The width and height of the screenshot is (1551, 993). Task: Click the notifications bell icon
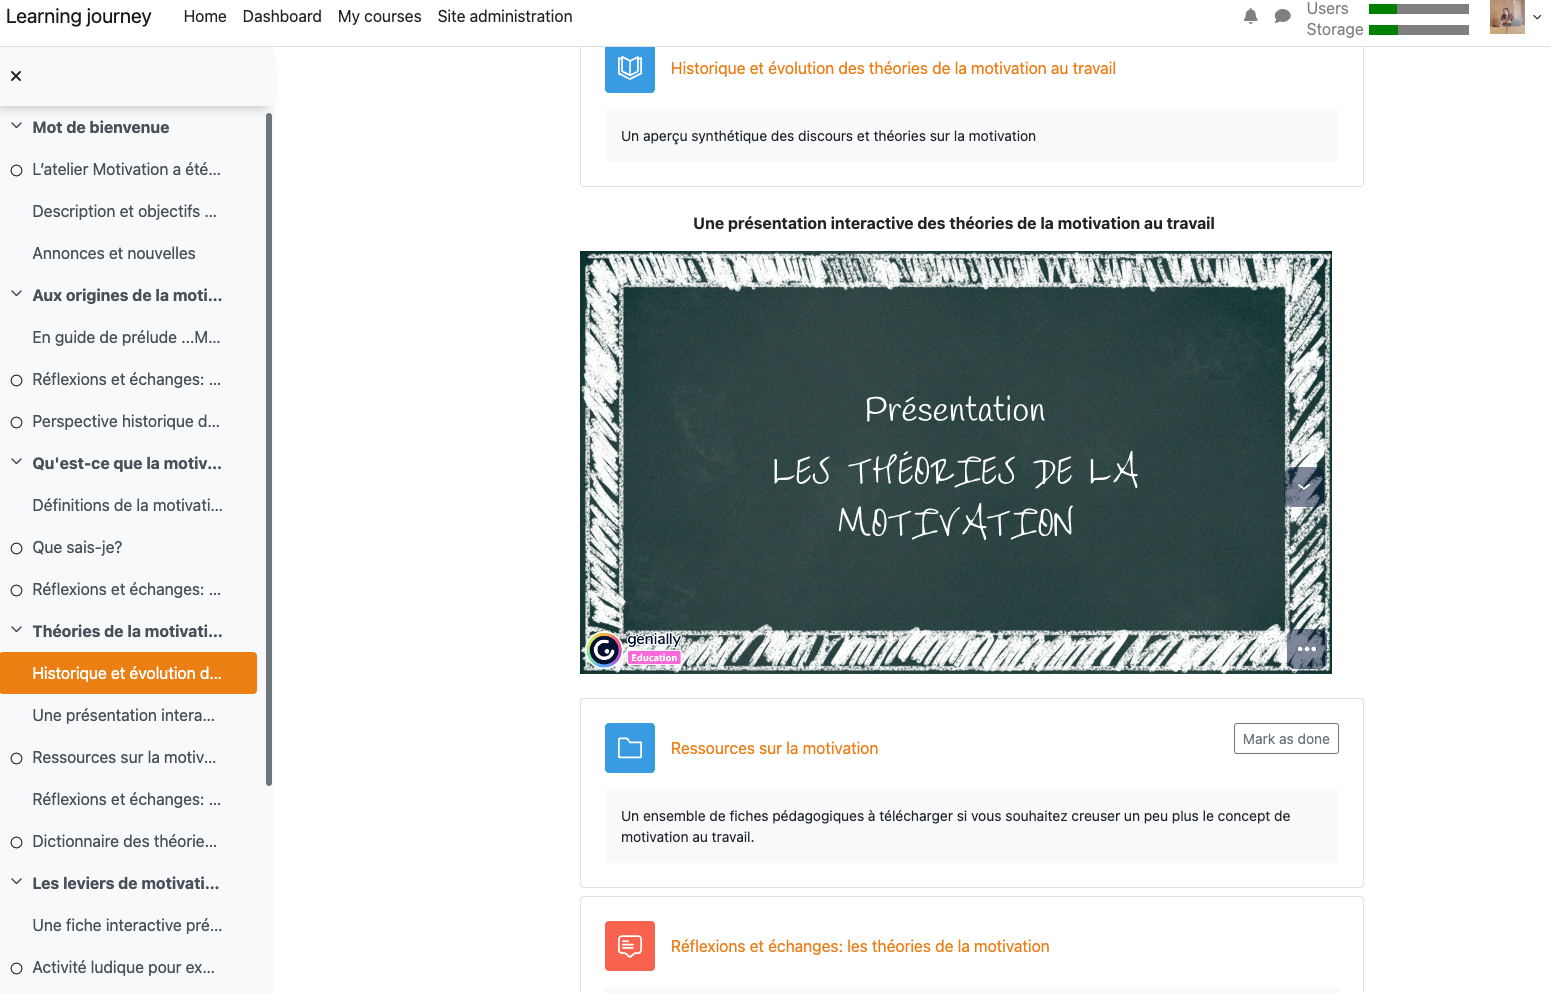point(1250,16)
